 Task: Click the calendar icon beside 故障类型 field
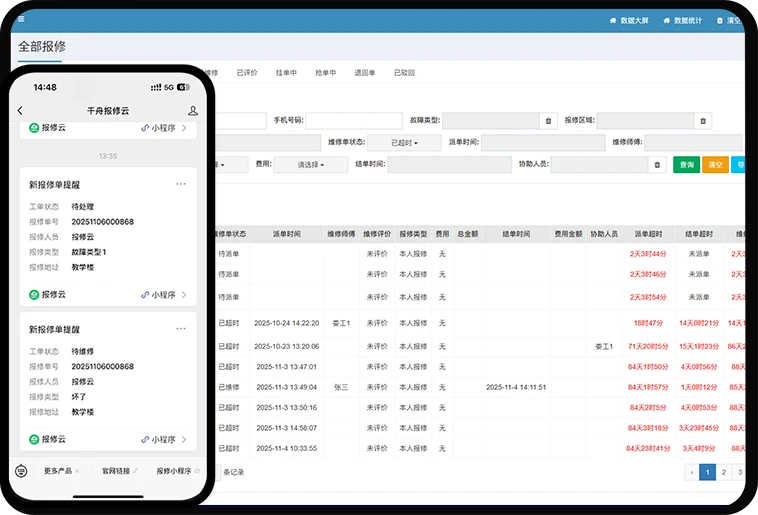click(548, 121)
